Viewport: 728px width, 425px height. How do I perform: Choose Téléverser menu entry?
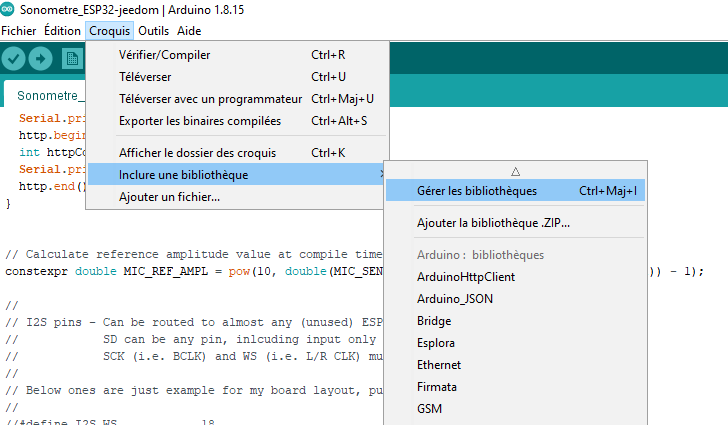[x=237, y=77]
